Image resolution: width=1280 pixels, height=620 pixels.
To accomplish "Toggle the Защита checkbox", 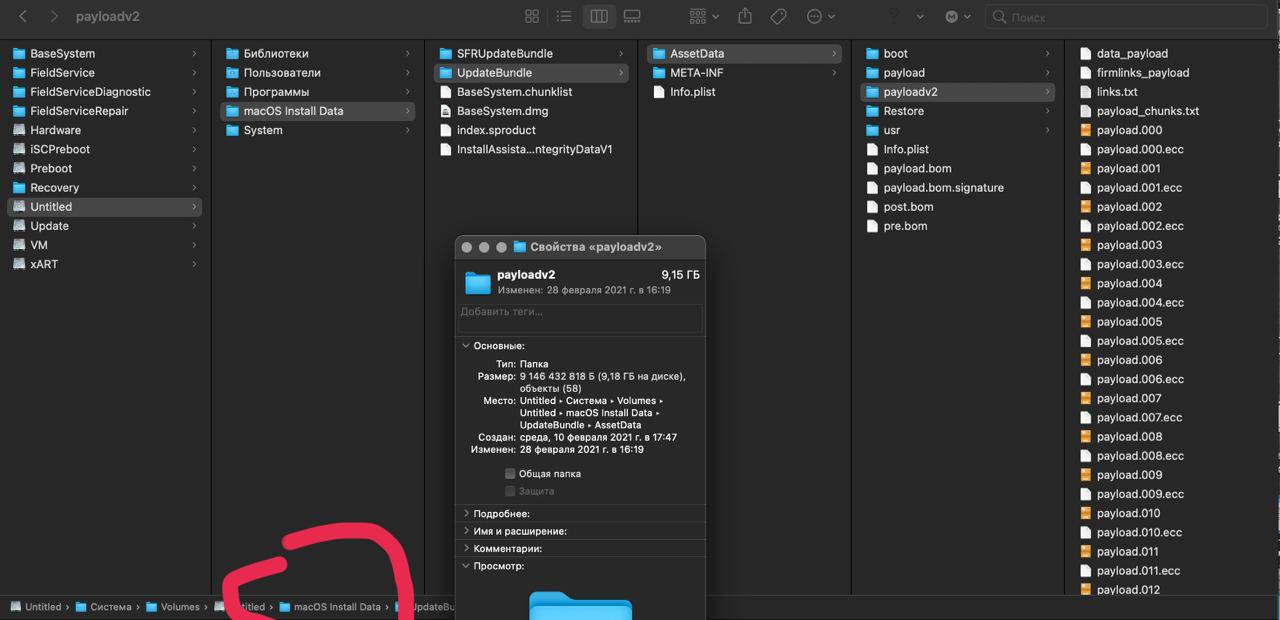I will point(510,492).
